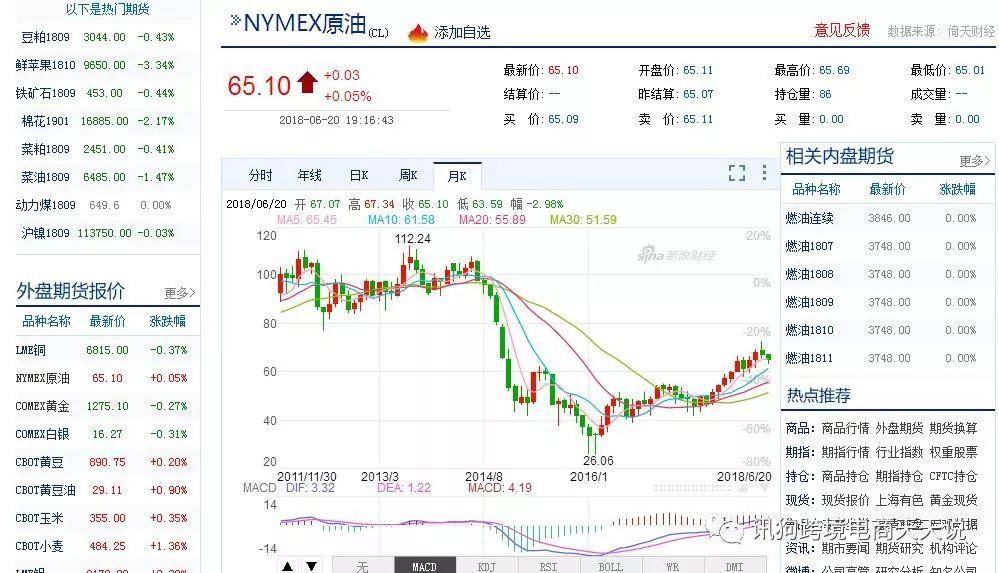999x573 pixels.
Task: Open 商品行情 link
Action: pyautogui.click(x=845, y=428)
